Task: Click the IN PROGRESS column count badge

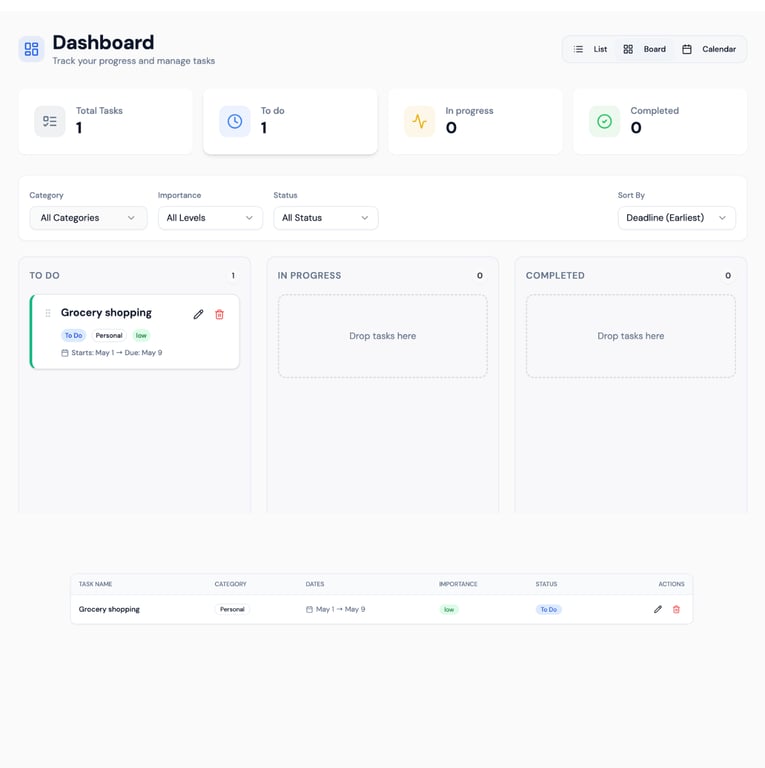Action: click(480, 275)
